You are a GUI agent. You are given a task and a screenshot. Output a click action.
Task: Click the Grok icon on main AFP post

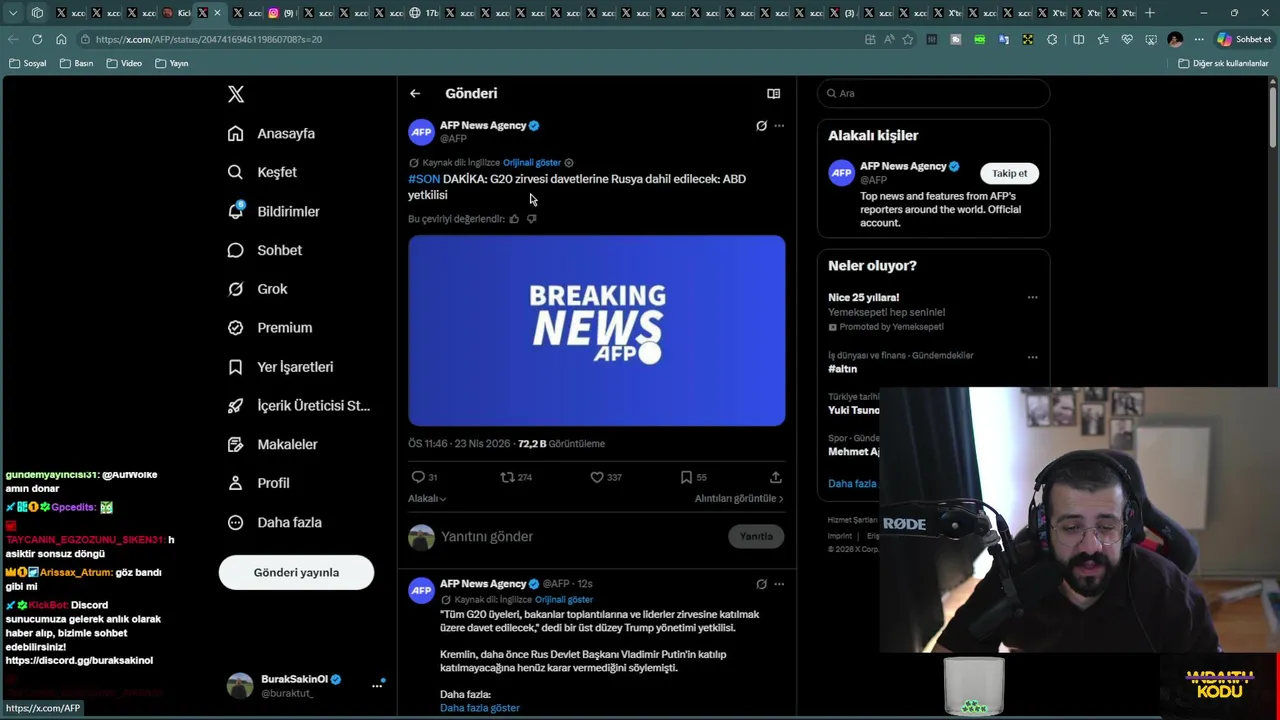(761, 126)
